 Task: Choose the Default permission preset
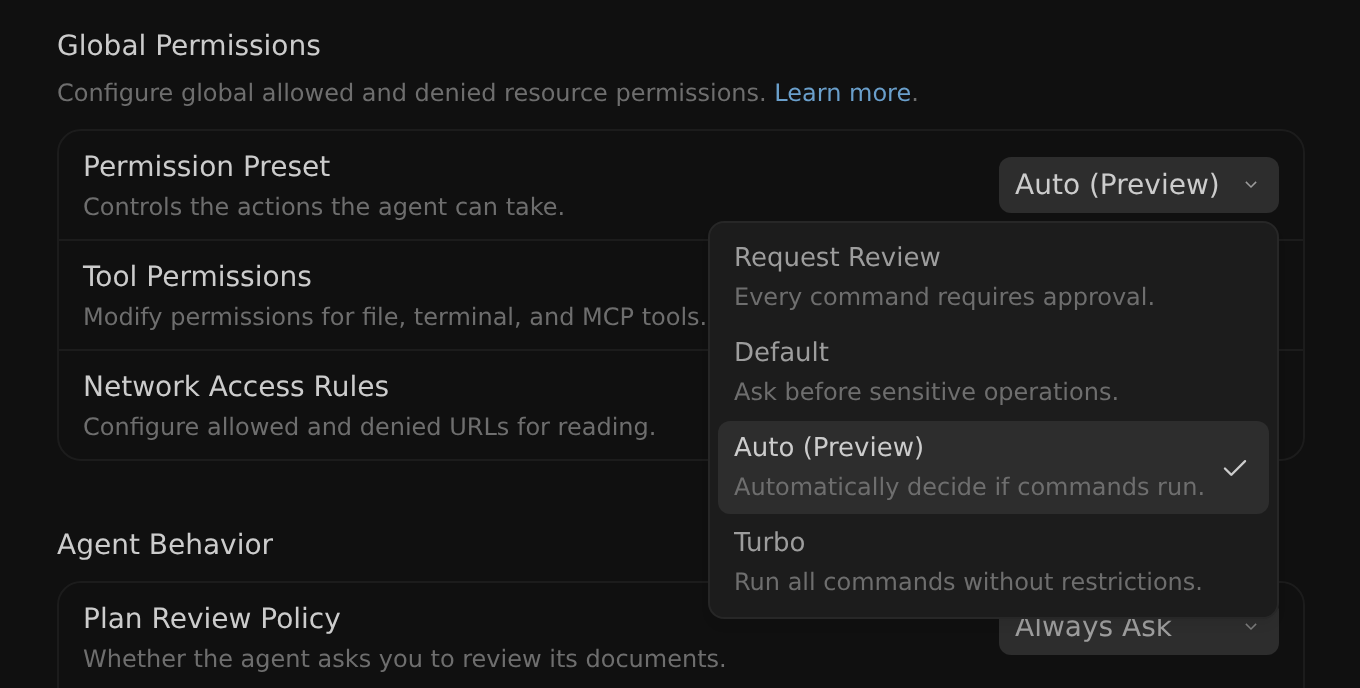tap(993, 372)
